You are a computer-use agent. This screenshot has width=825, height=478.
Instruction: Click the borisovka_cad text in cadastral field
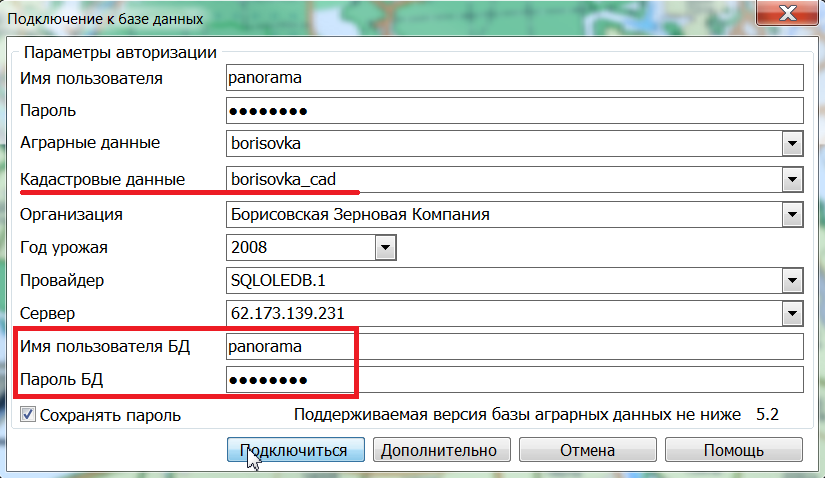click(x=283, y=179)
